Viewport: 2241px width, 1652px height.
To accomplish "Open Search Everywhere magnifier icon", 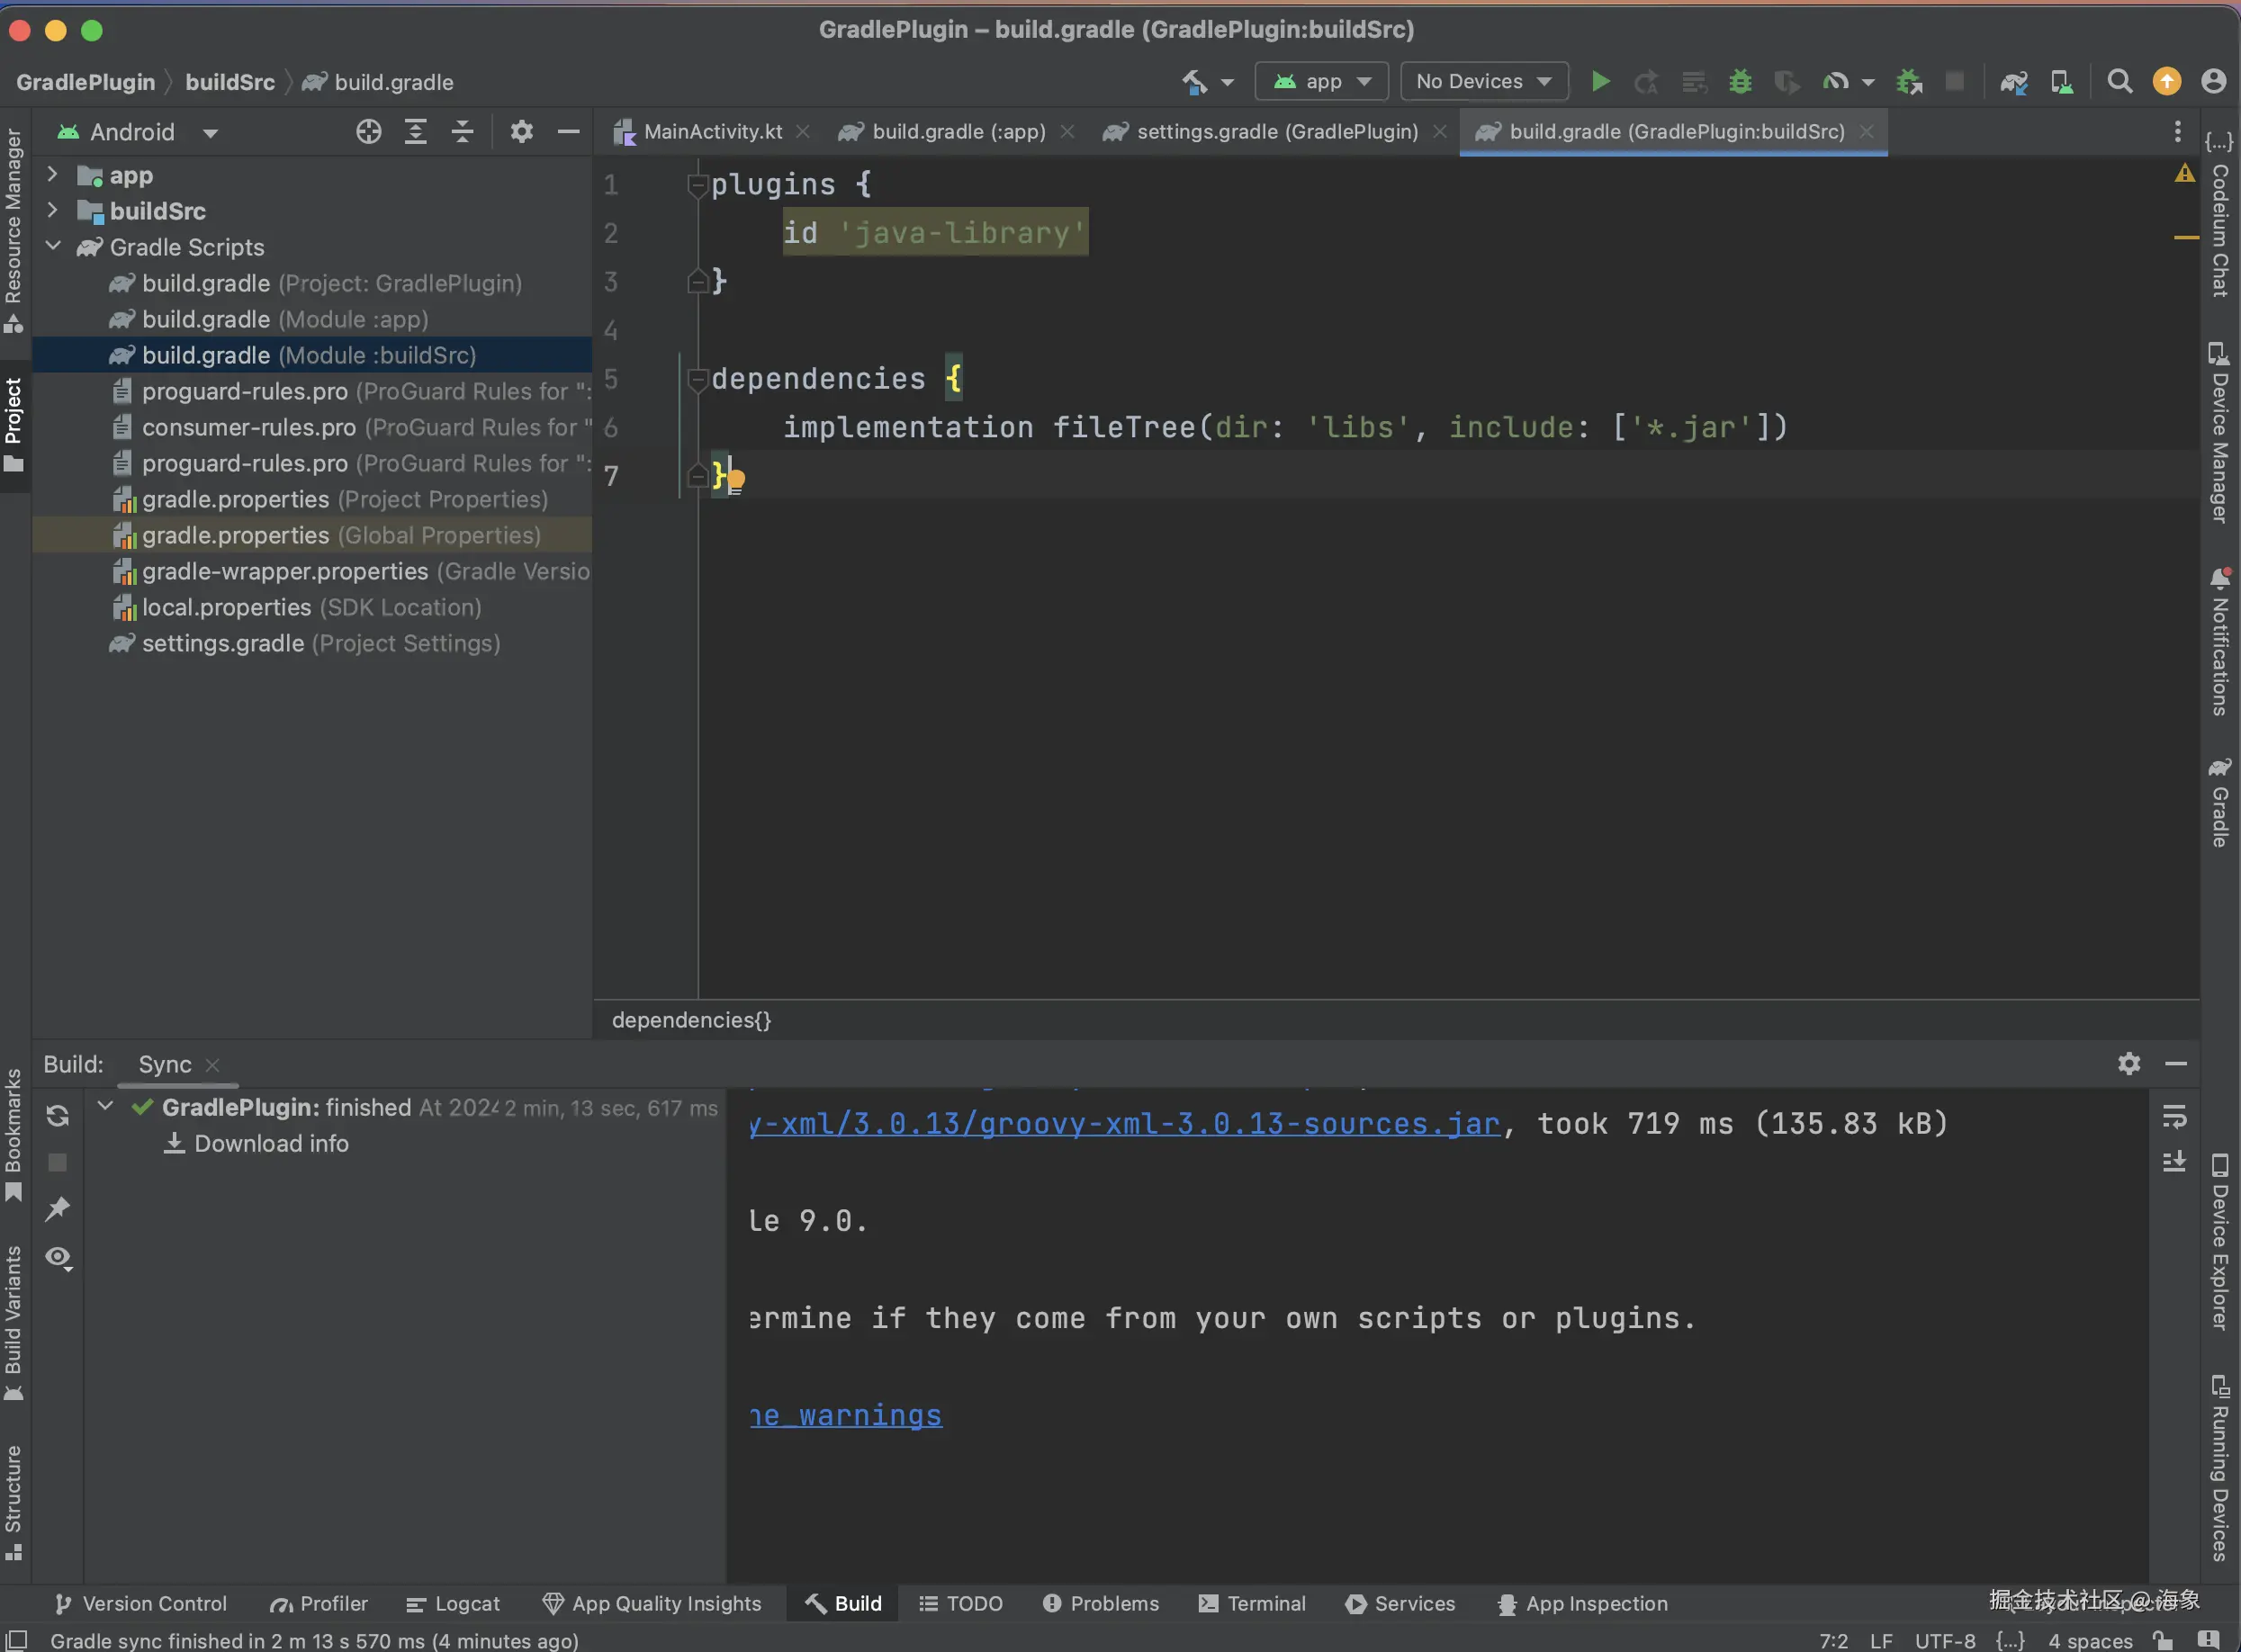I will 2119,81.
